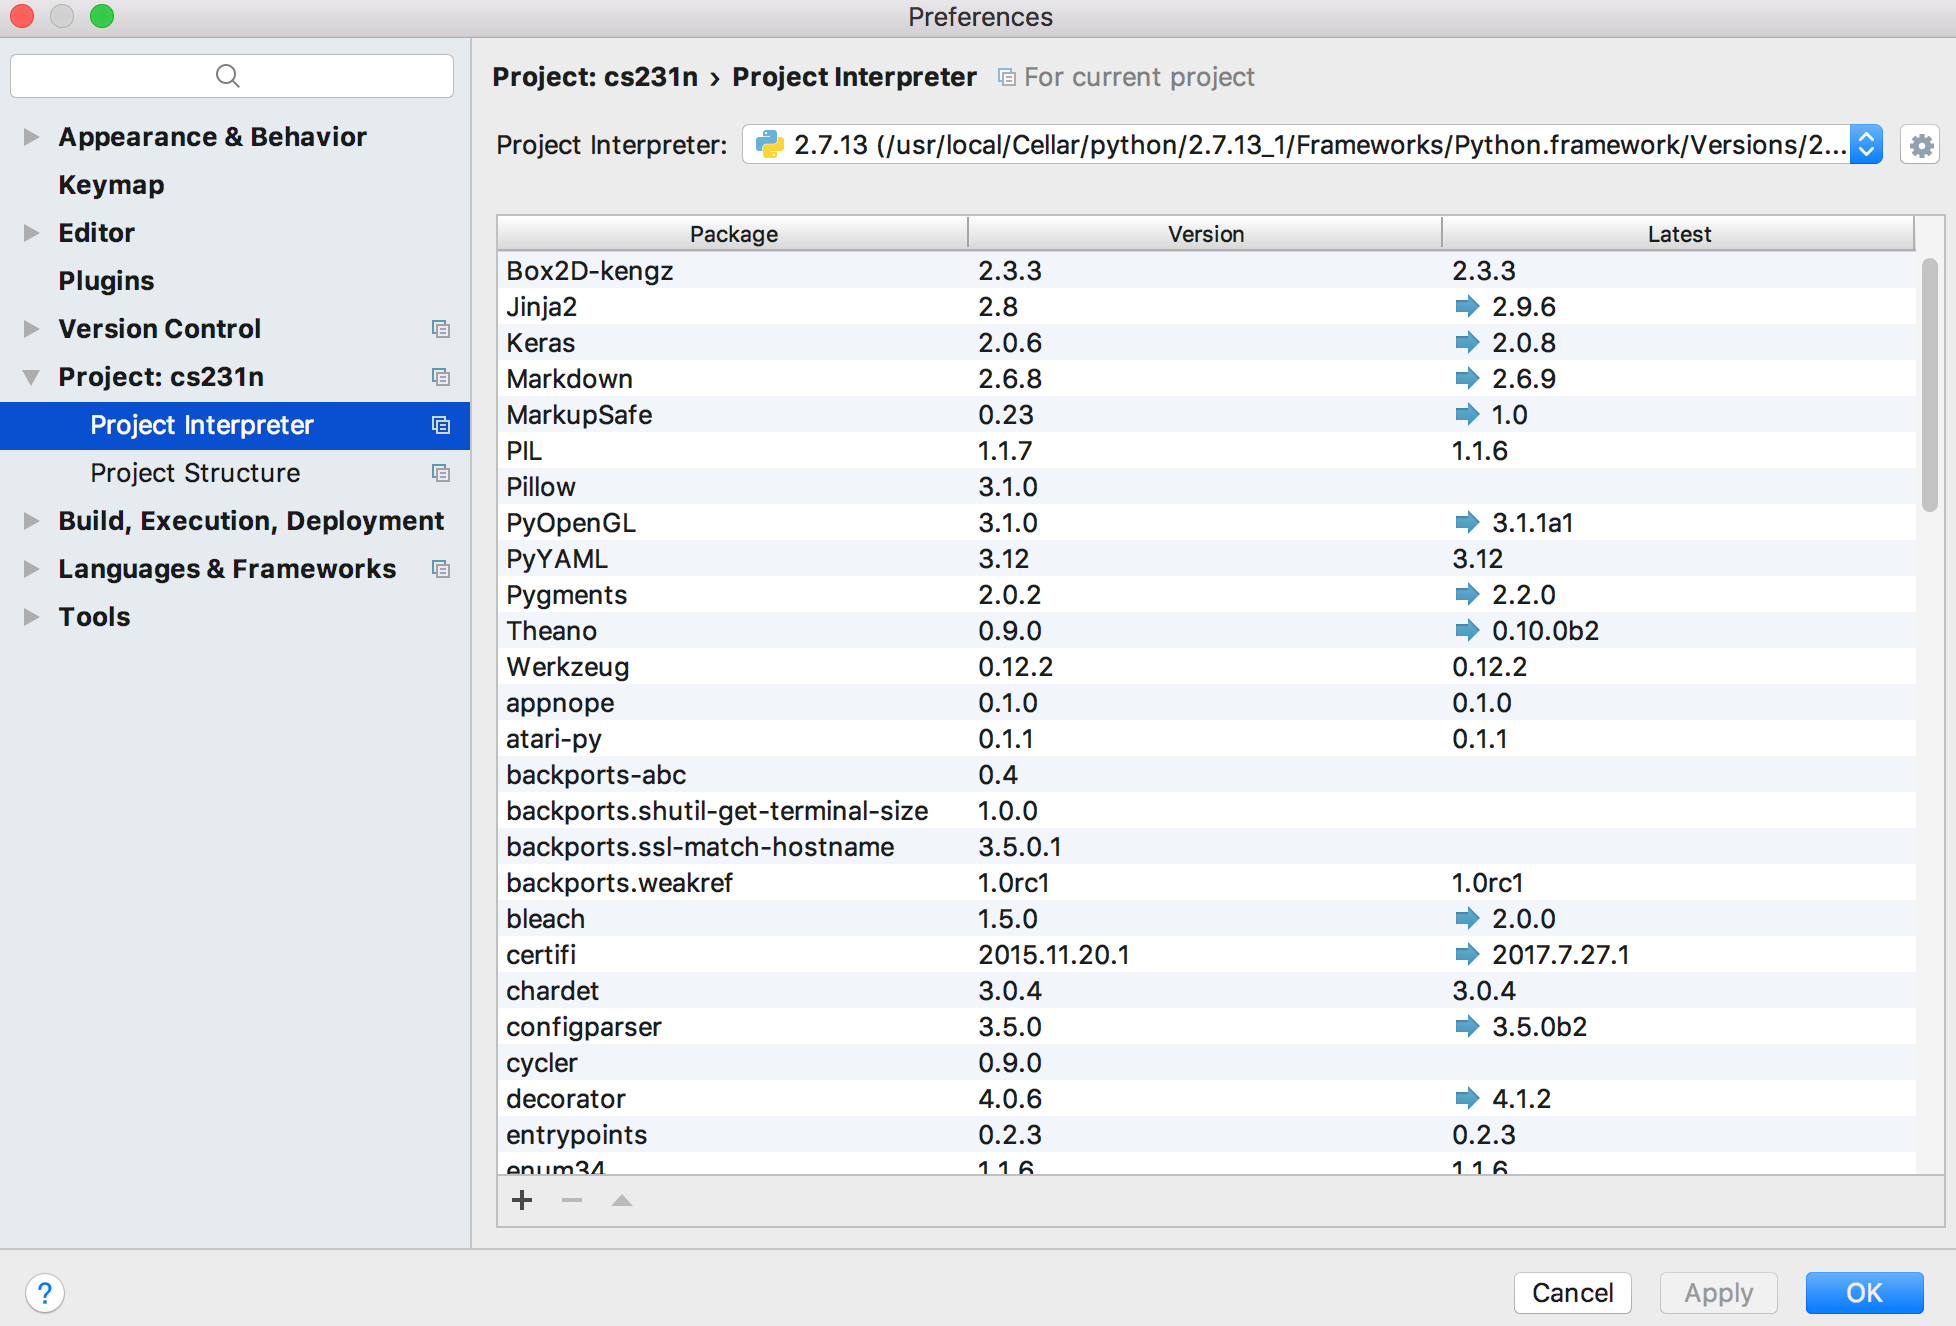The height and width of the screenshot is (1326, 1956).
Task: Click the plus icon to install package
Action: pyautogui.click(x=522, y=1200)
